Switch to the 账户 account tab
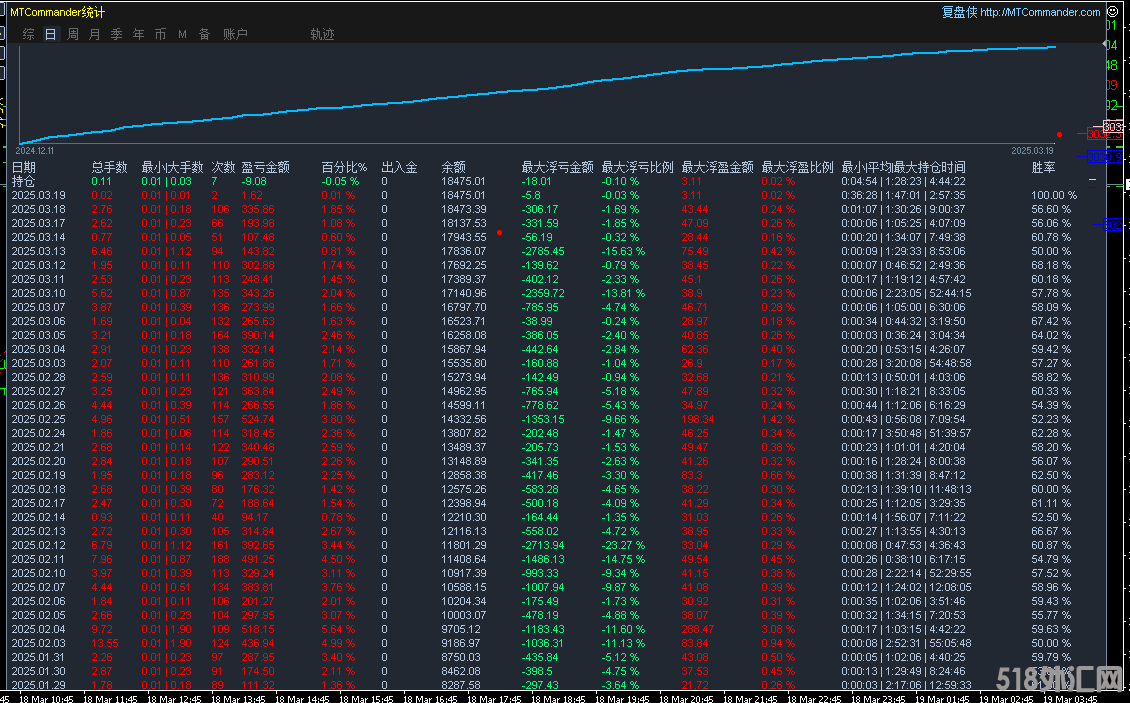 [x=235, y=34]
